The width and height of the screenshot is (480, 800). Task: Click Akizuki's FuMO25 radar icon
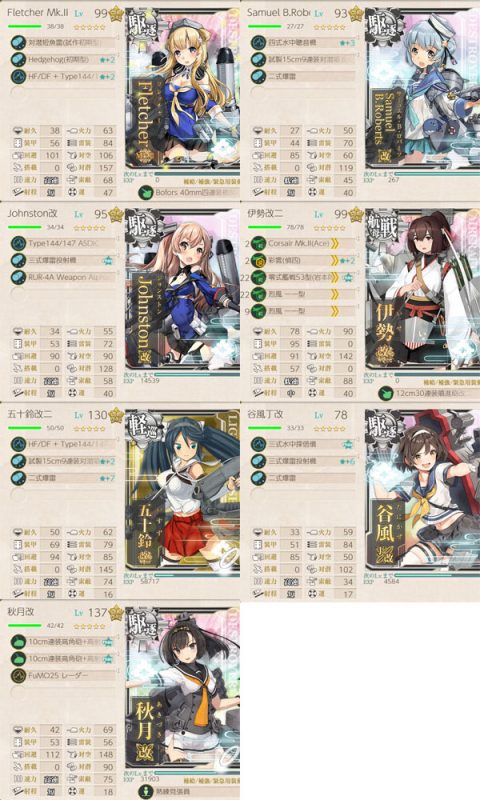pos(18,676)
